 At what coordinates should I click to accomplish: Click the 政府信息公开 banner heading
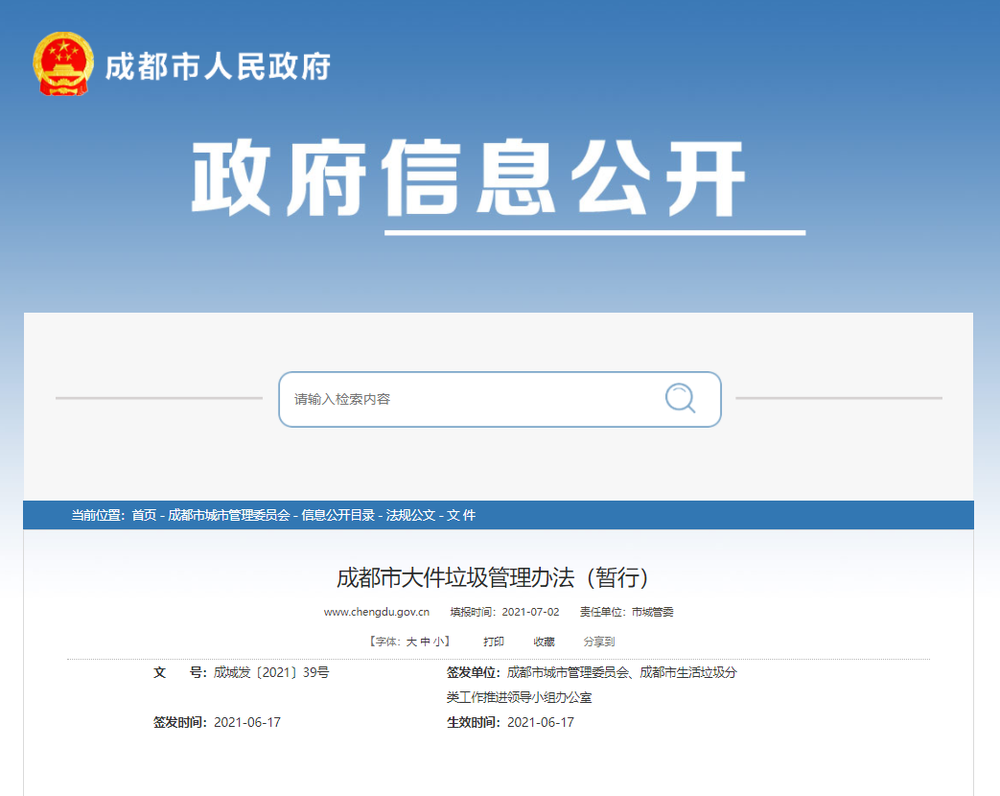click(468, 179)
